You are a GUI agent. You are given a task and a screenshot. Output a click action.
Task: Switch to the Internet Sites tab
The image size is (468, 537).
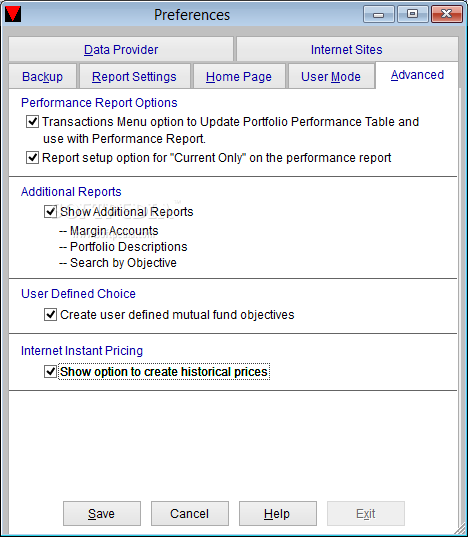[x=347, y=49]
